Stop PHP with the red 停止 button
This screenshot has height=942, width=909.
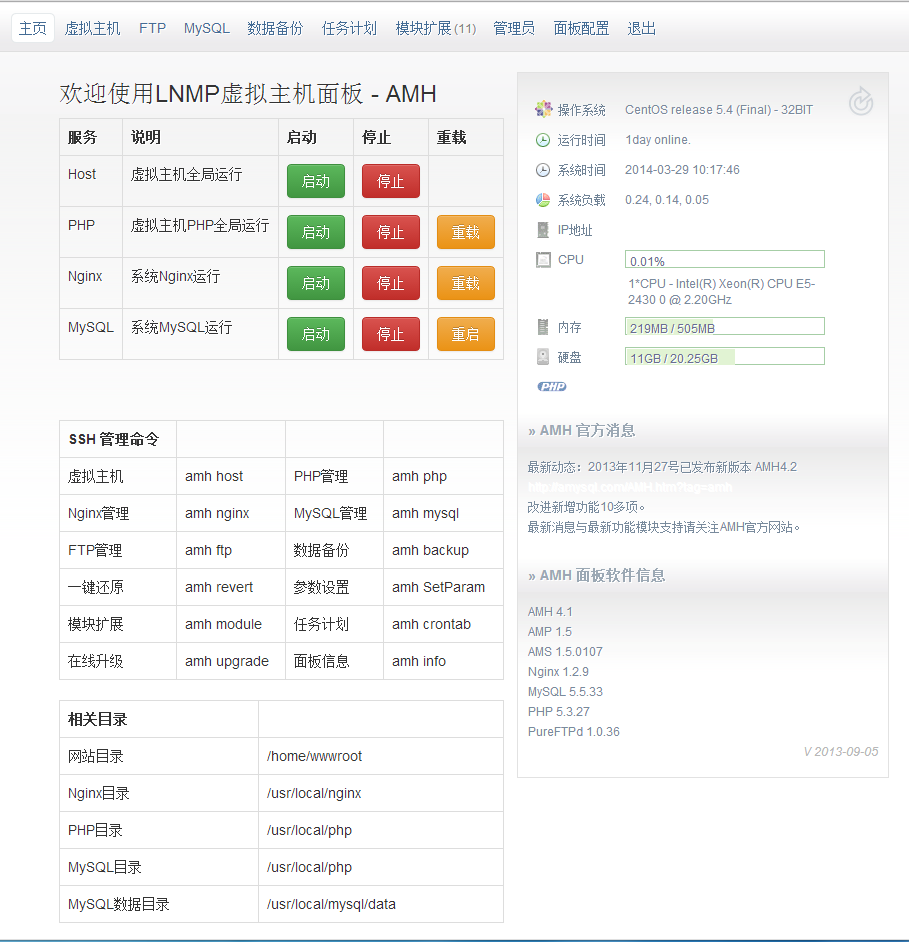390,232
